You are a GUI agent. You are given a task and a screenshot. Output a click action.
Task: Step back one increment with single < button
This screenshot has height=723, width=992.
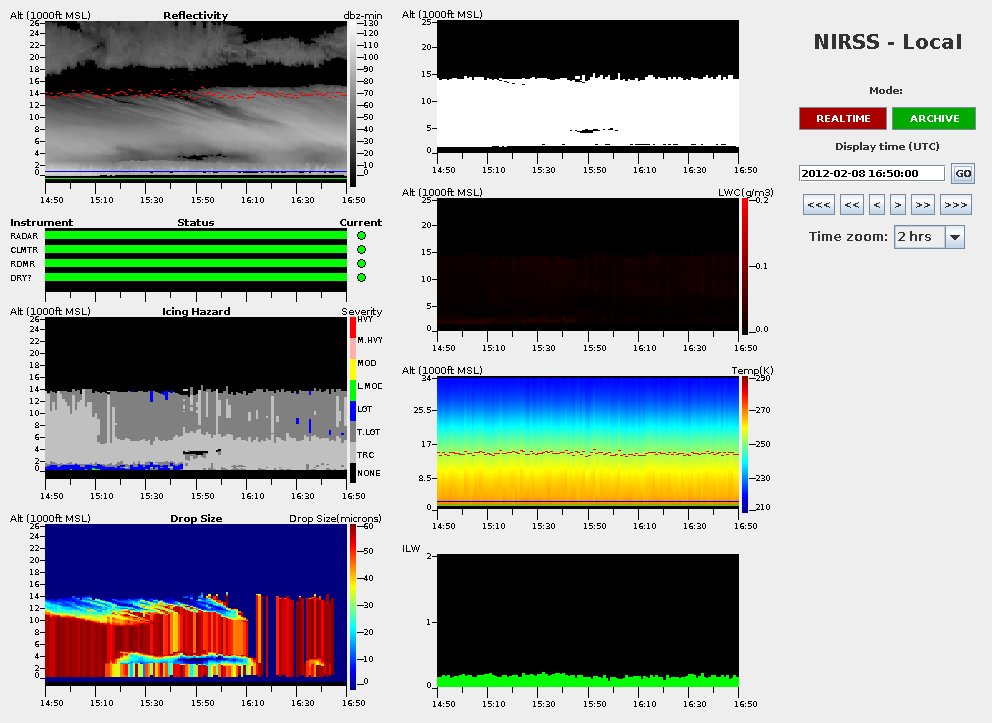click(x=876, y=205)
